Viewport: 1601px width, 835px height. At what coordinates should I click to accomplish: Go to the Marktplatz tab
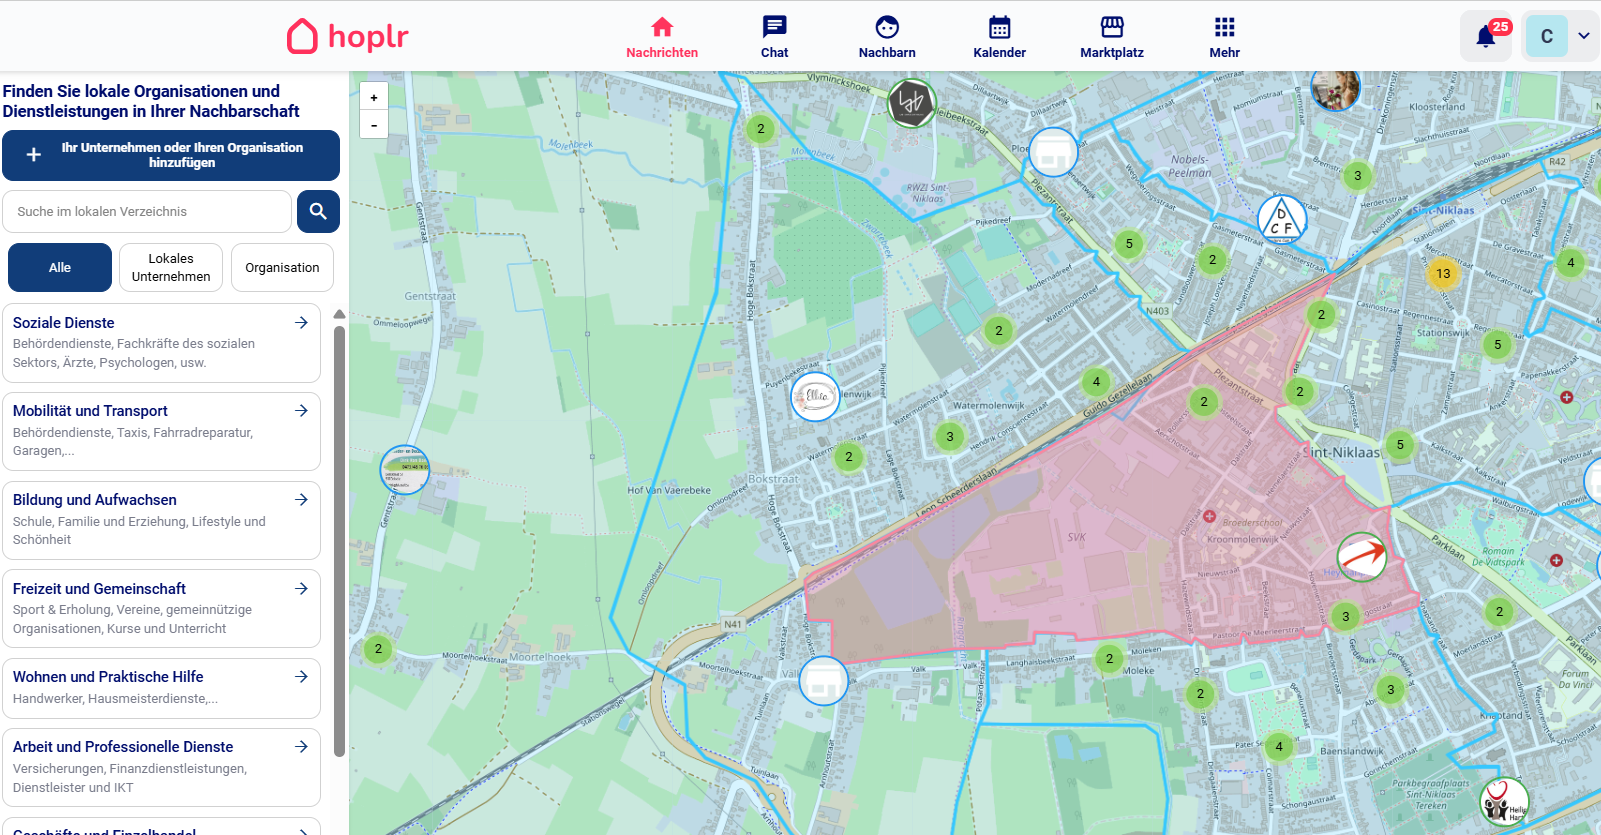point(1111,37)
